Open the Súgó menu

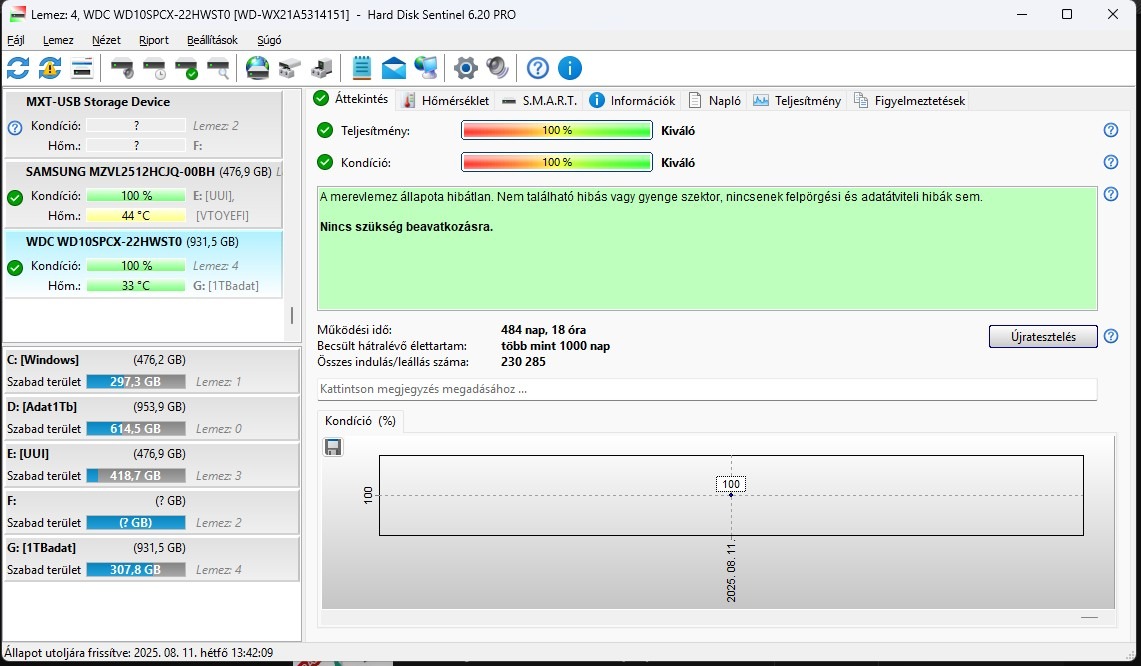pos(269,40)
